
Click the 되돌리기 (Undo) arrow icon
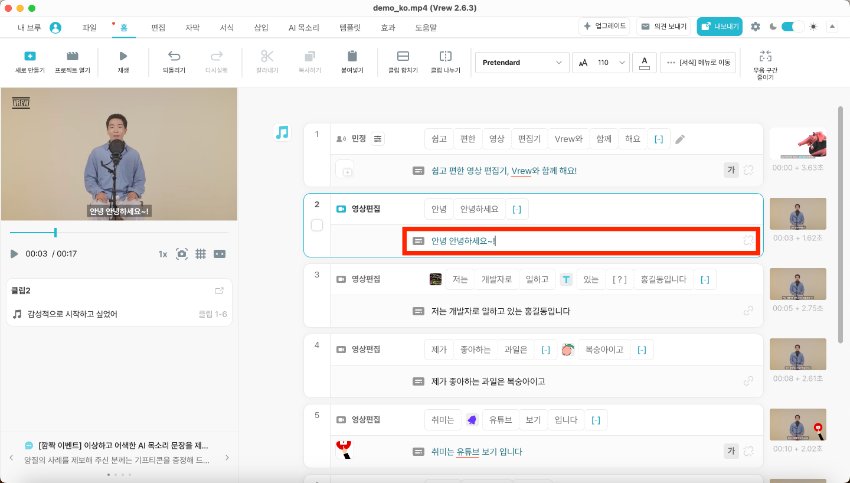(x=175, y=56)
